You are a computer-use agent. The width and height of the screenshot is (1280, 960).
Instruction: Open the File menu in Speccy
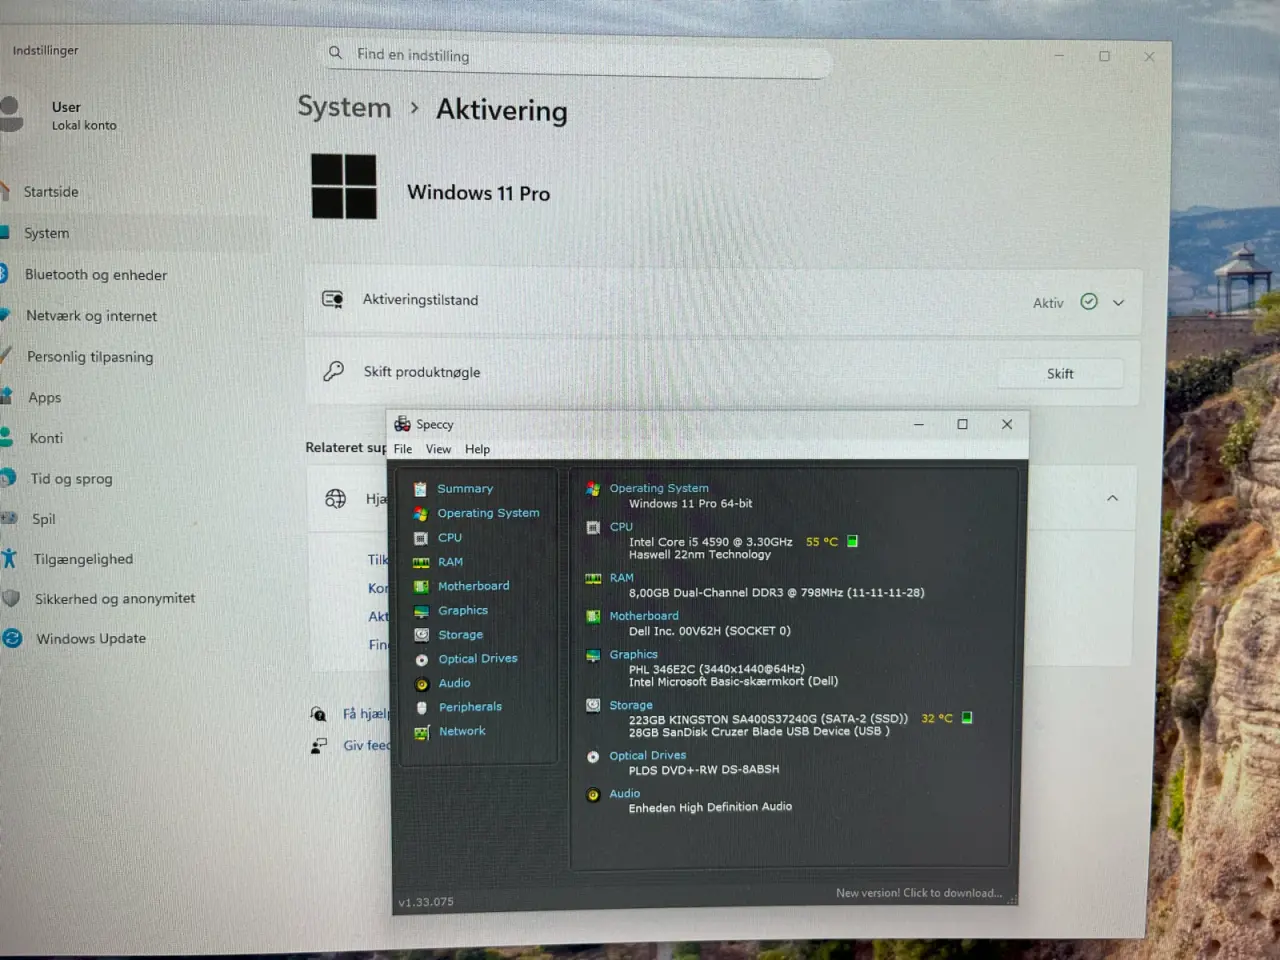pyautogui.click(x=403, y=449)
